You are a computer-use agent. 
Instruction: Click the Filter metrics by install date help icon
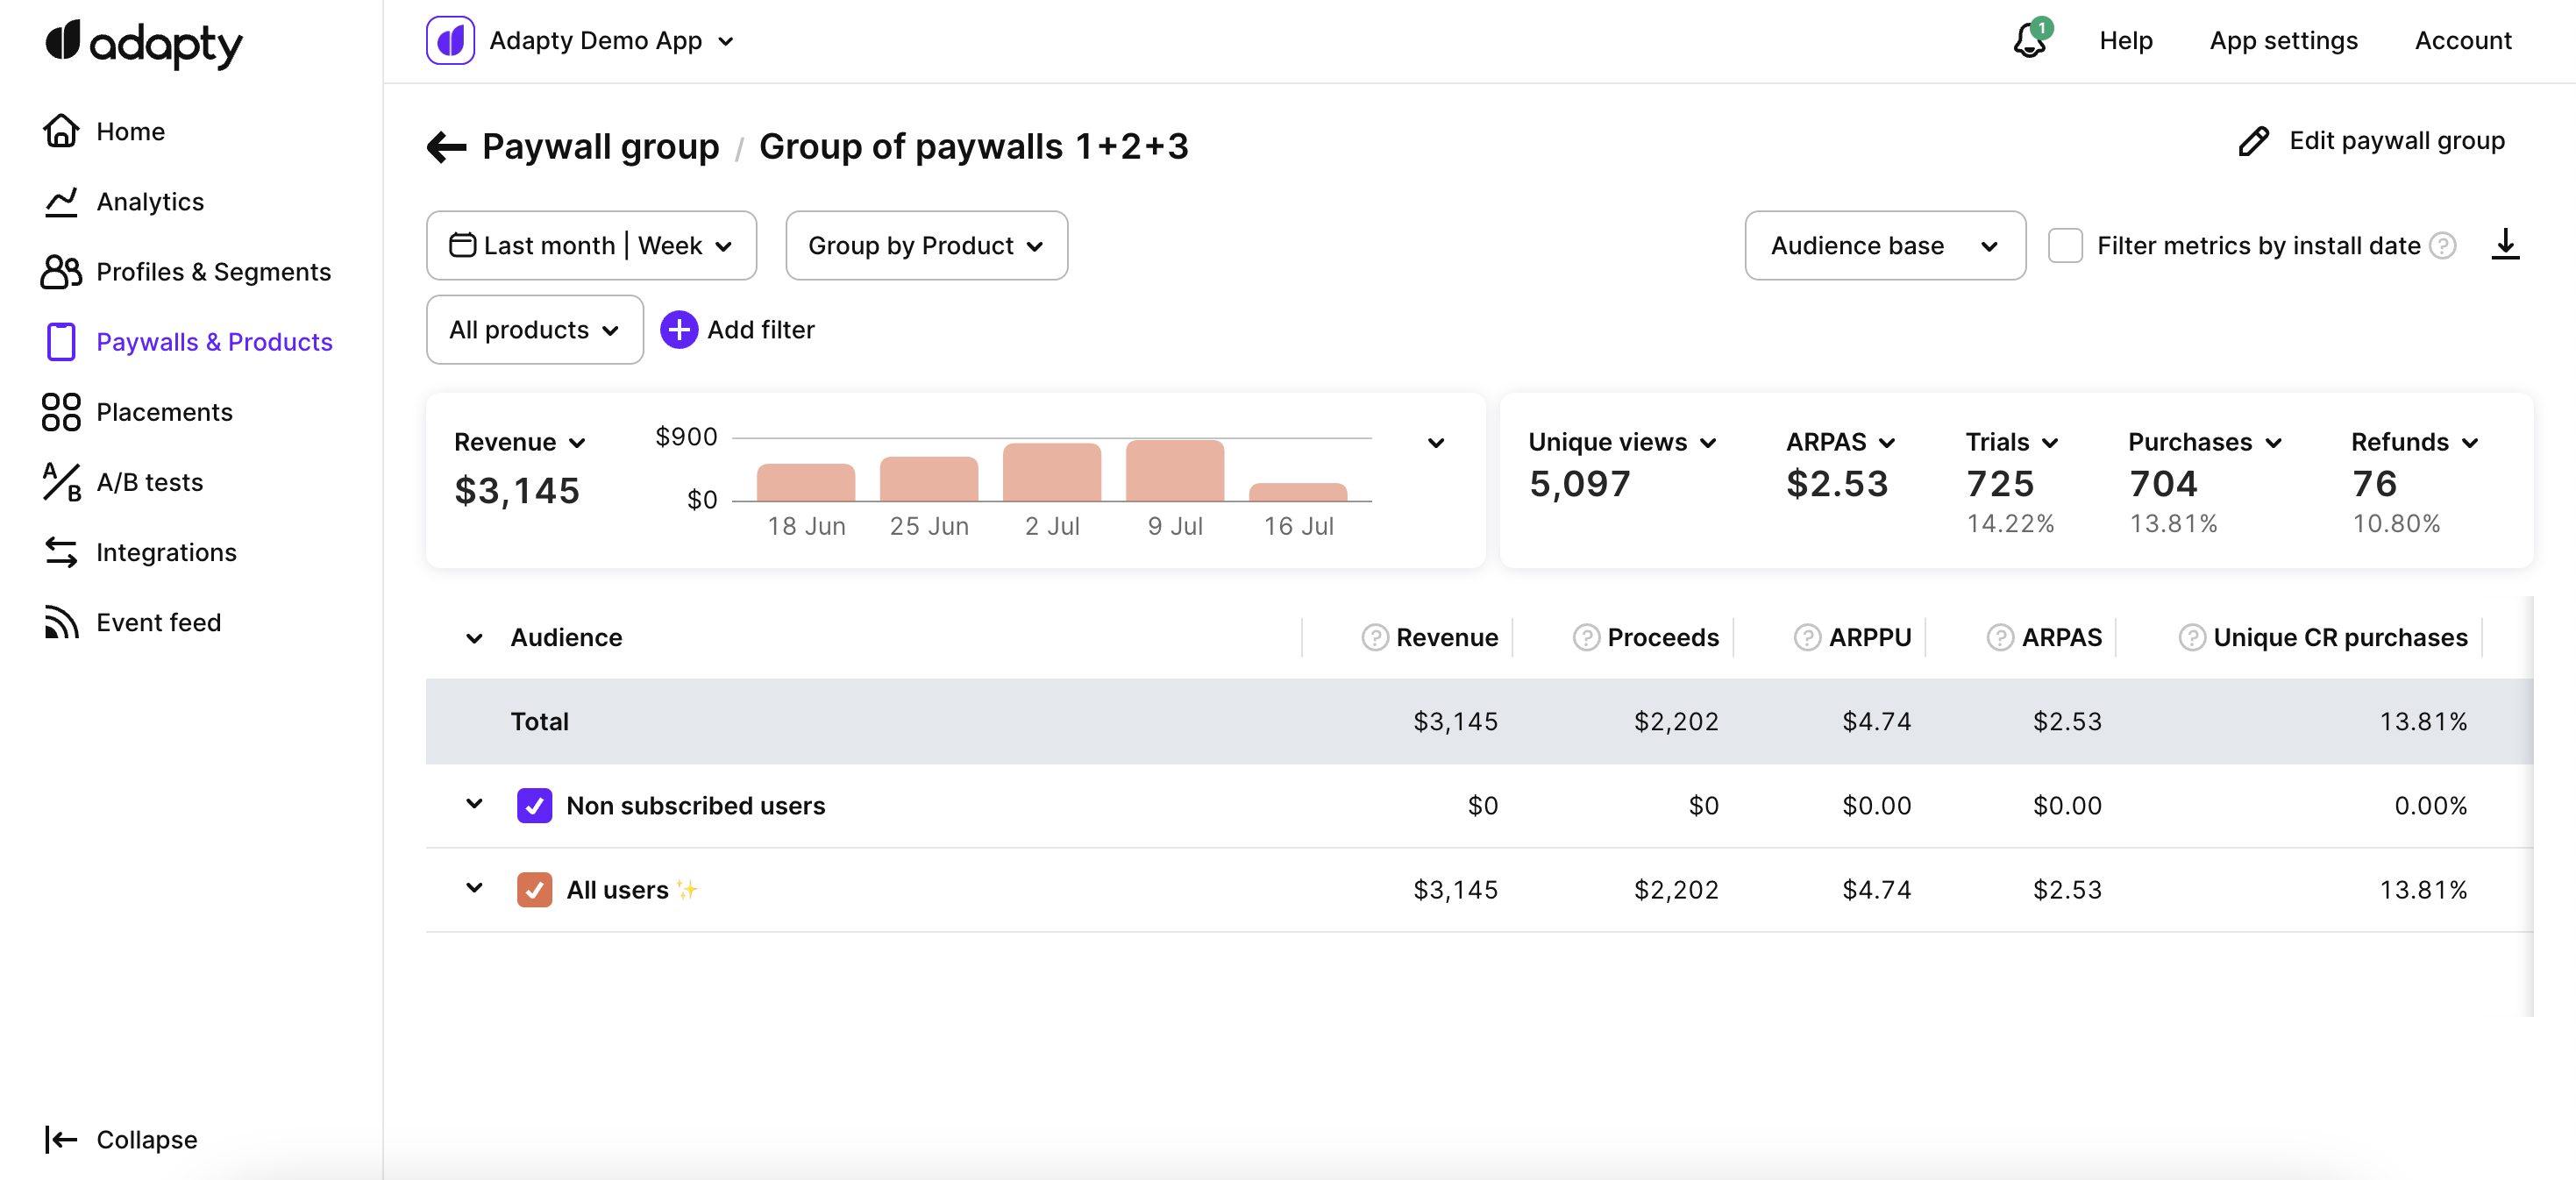[2443, 246]
